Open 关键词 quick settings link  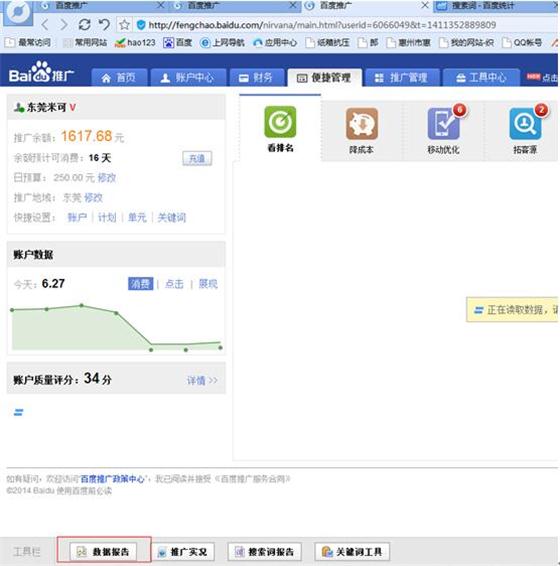pos(172,217)
